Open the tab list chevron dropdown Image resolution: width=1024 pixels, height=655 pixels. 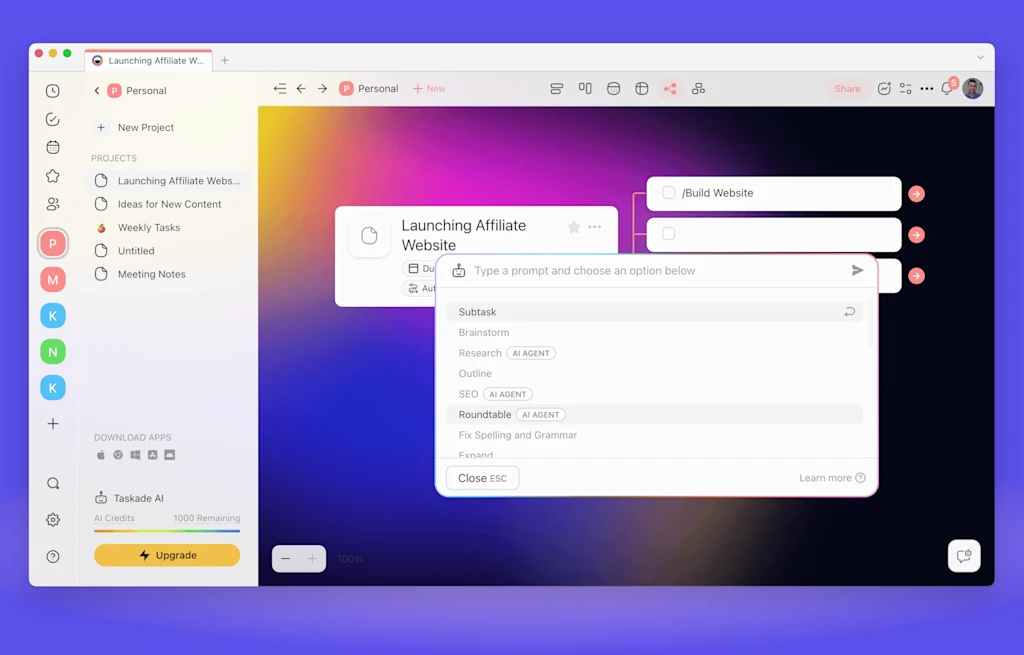click(980, 58)
